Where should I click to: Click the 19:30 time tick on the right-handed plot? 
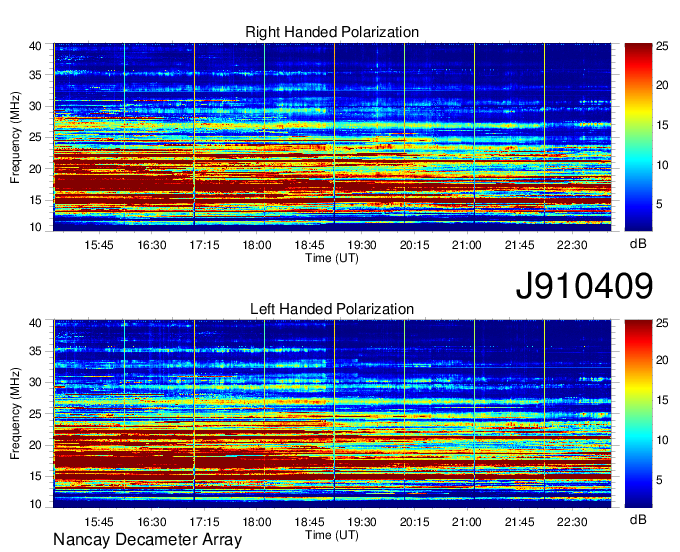pos(362,245)
